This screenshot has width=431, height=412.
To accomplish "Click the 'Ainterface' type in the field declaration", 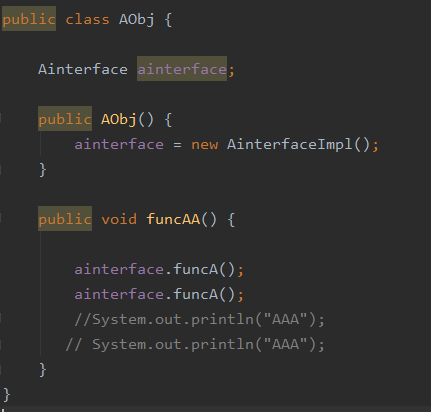I will (83, 69).
